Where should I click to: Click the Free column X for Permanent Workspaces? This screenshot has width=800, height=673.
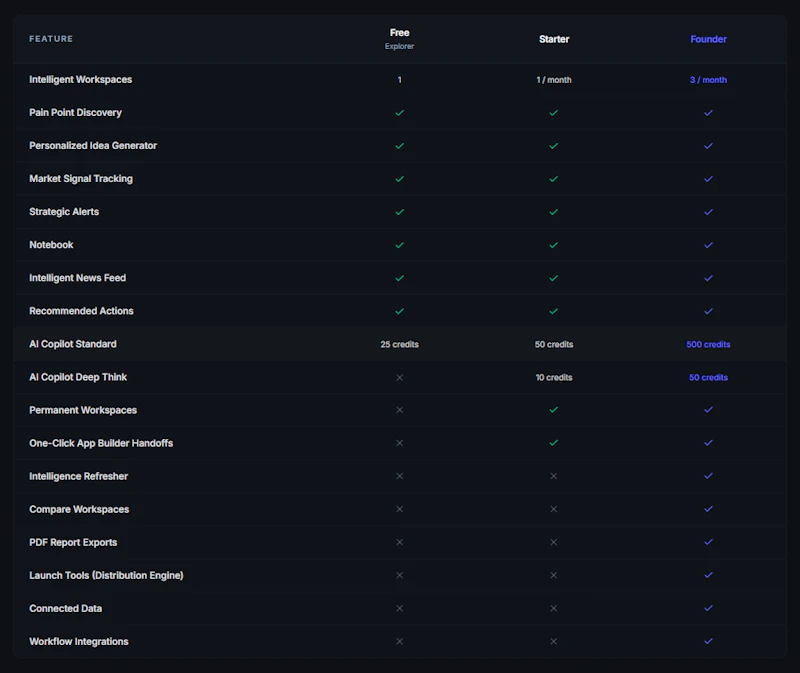click(399, 410)
